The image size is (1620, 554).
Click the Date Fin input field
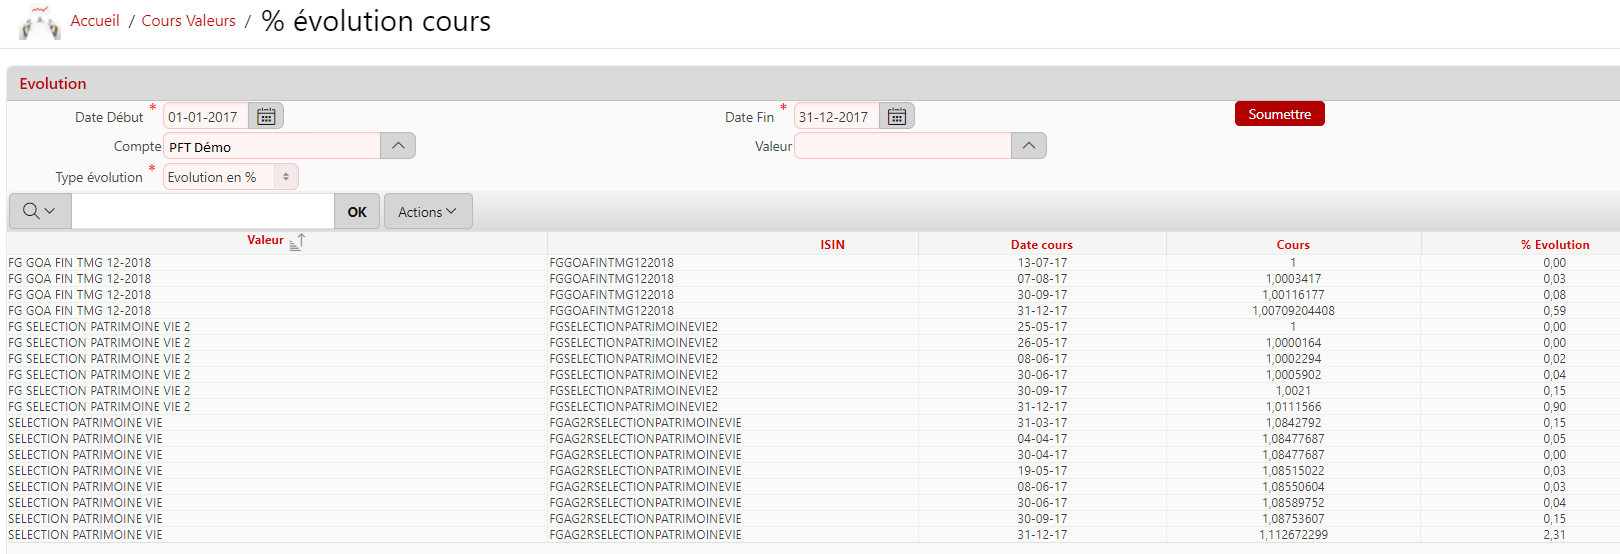pos(836,117)
